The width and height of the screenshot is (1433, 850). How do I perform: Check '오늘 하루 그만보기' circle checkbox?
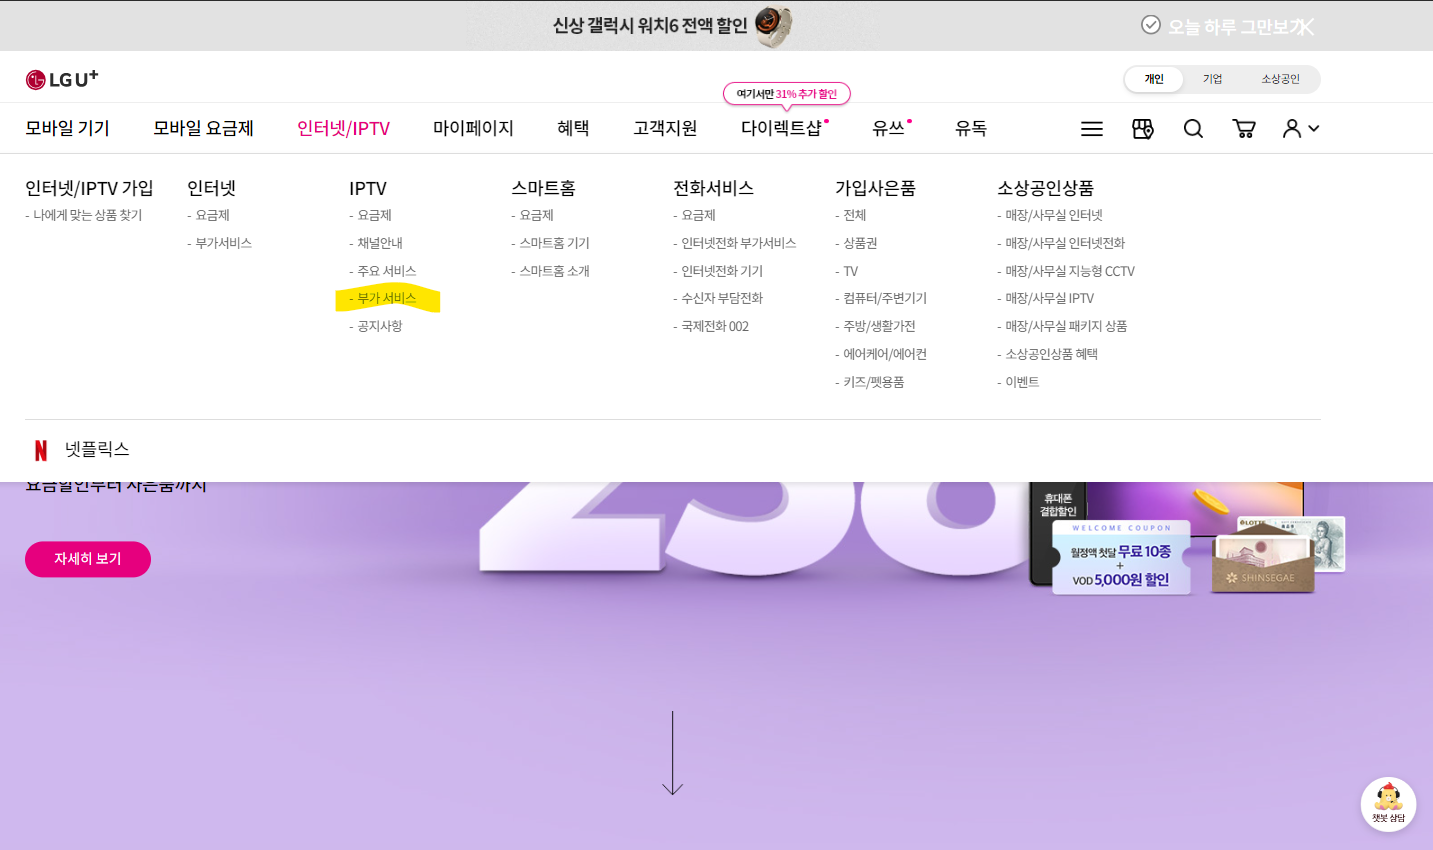[1151, 25]
